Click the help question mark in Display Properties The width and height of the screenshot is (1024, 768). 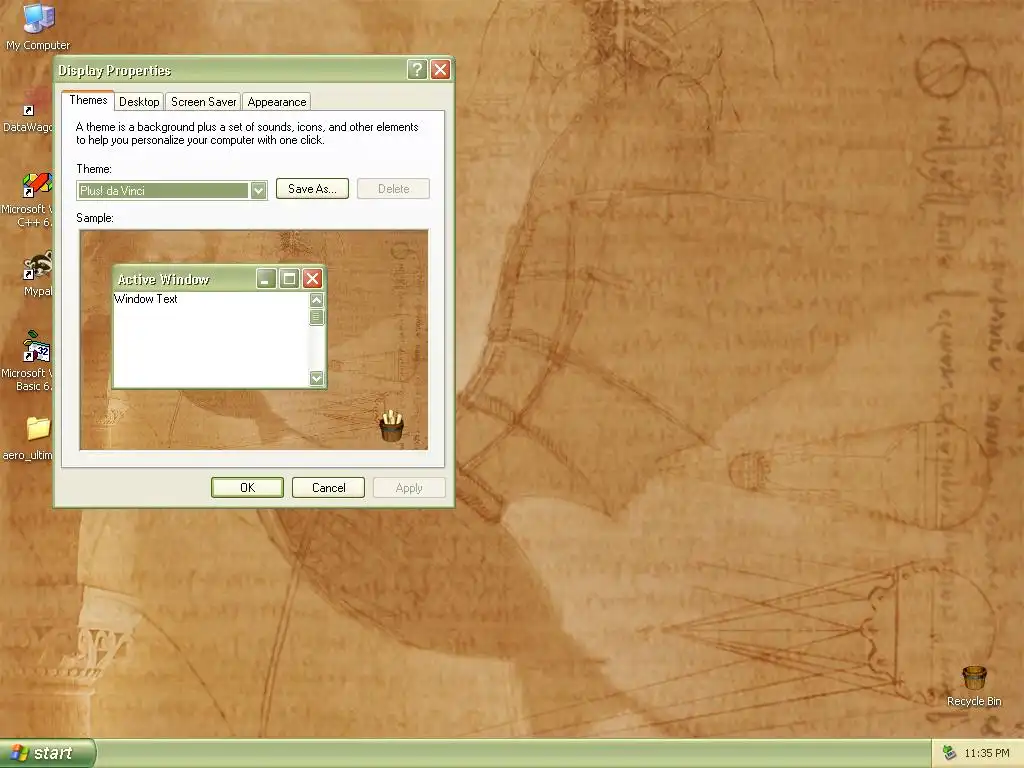pyautogui.click(x=417, y=69)
